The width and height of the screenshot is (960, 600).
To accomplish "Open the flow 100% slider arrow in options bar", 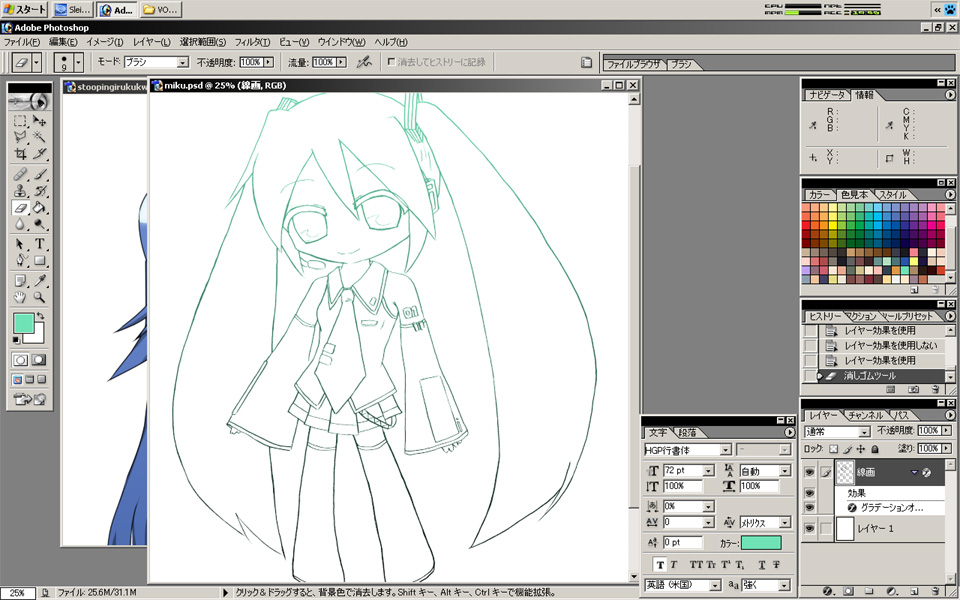I will pyautogui.click(x=341, y=62).
